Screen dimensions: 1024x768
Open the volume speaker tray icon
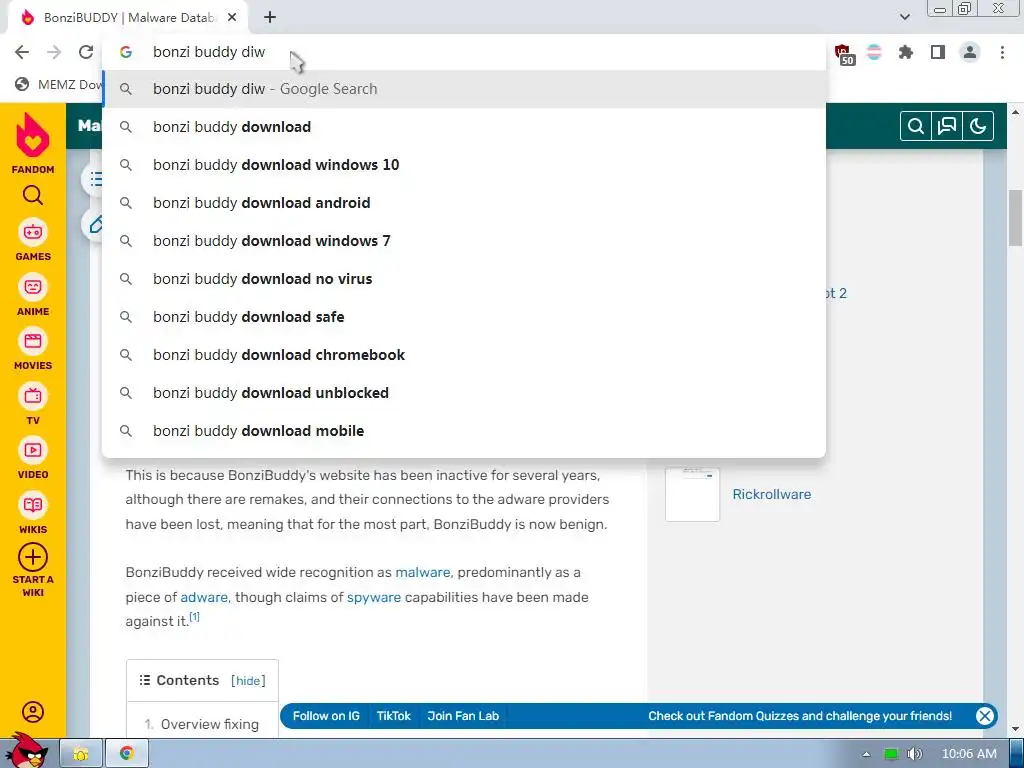(914, 754)
